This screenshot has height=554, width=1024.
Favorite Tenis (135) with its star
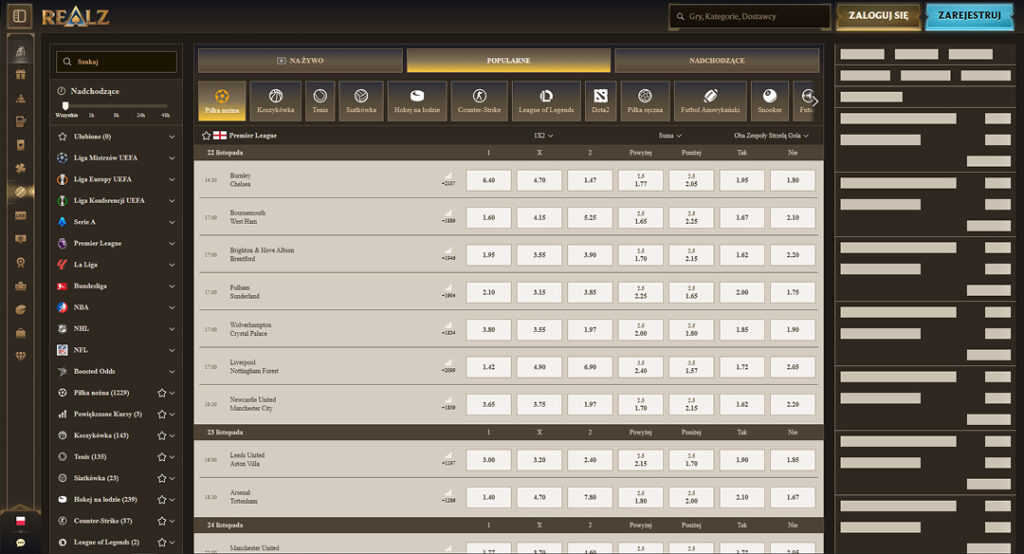coord(162,457)
